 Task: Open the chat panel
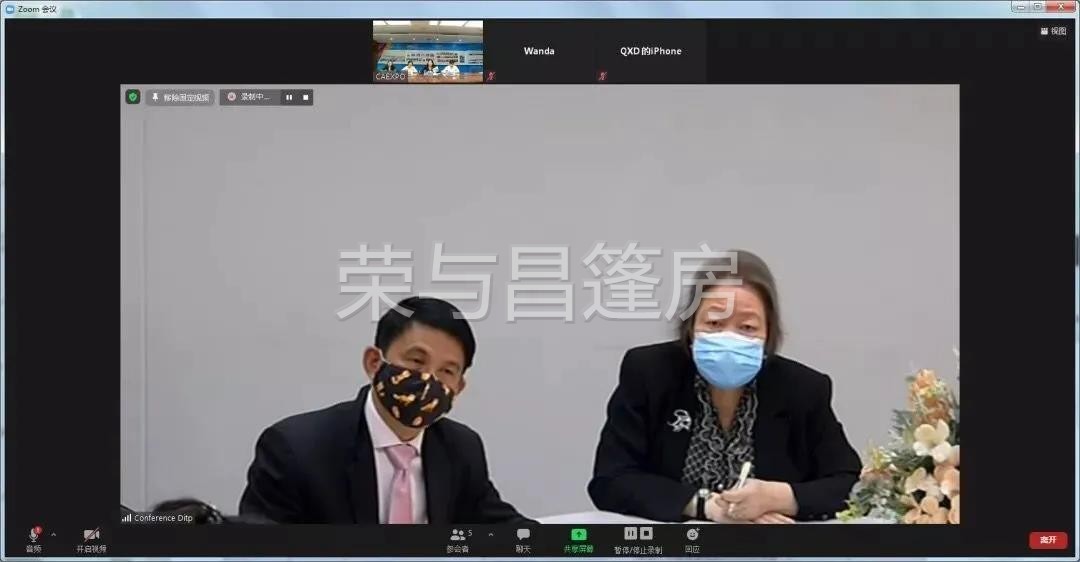click(x=523, y=536)
